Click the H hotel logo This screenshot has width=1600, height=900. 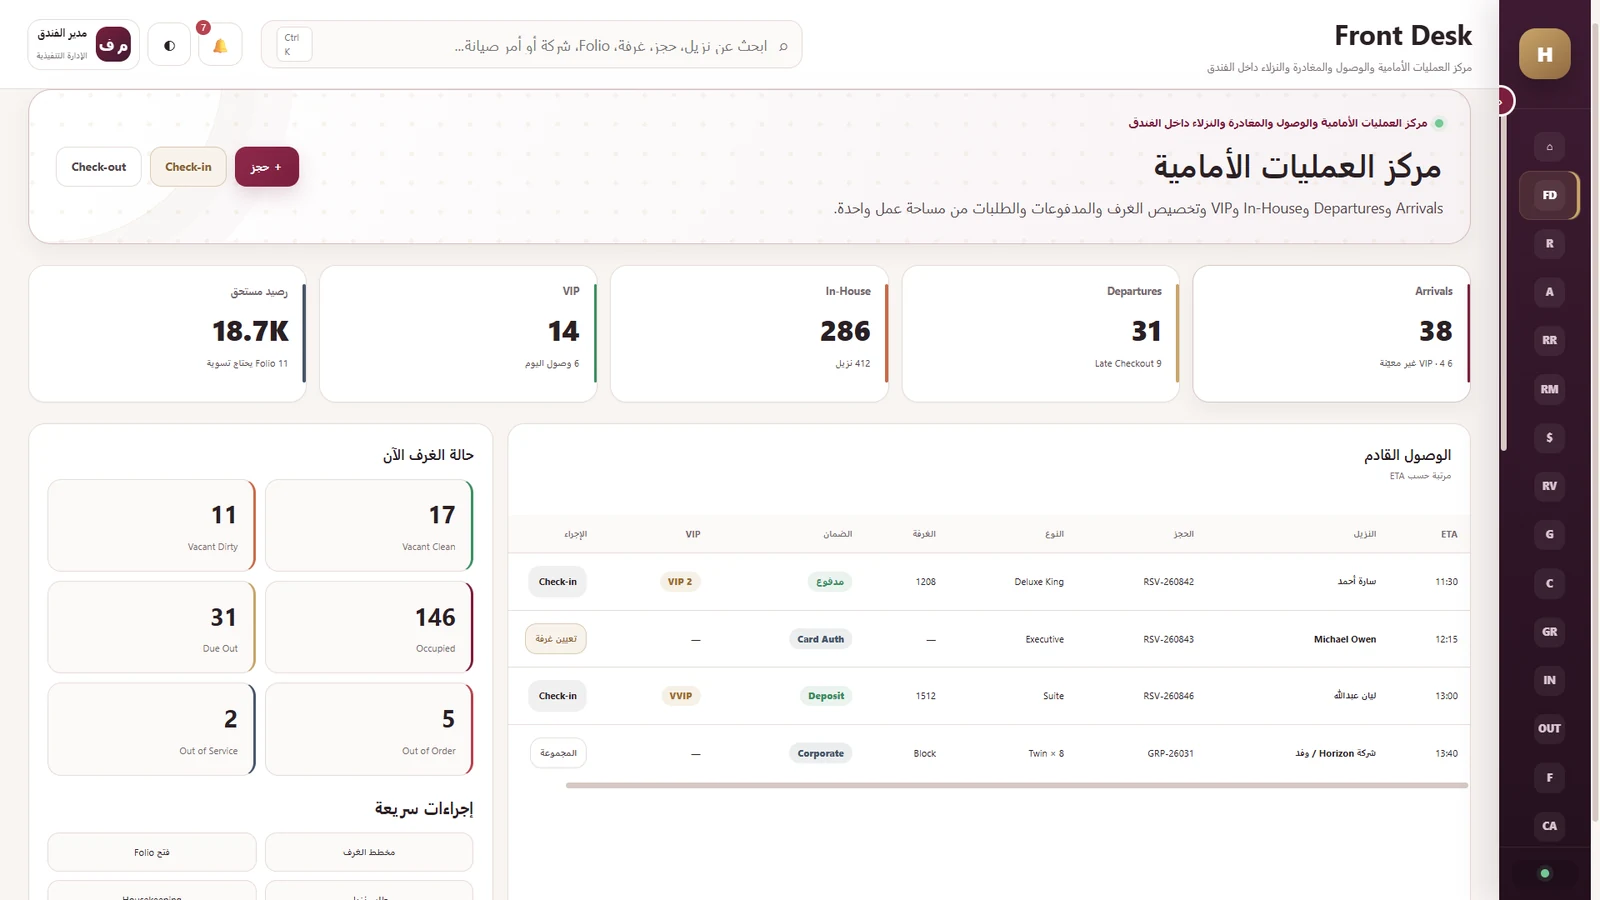tap(1544, 54)
